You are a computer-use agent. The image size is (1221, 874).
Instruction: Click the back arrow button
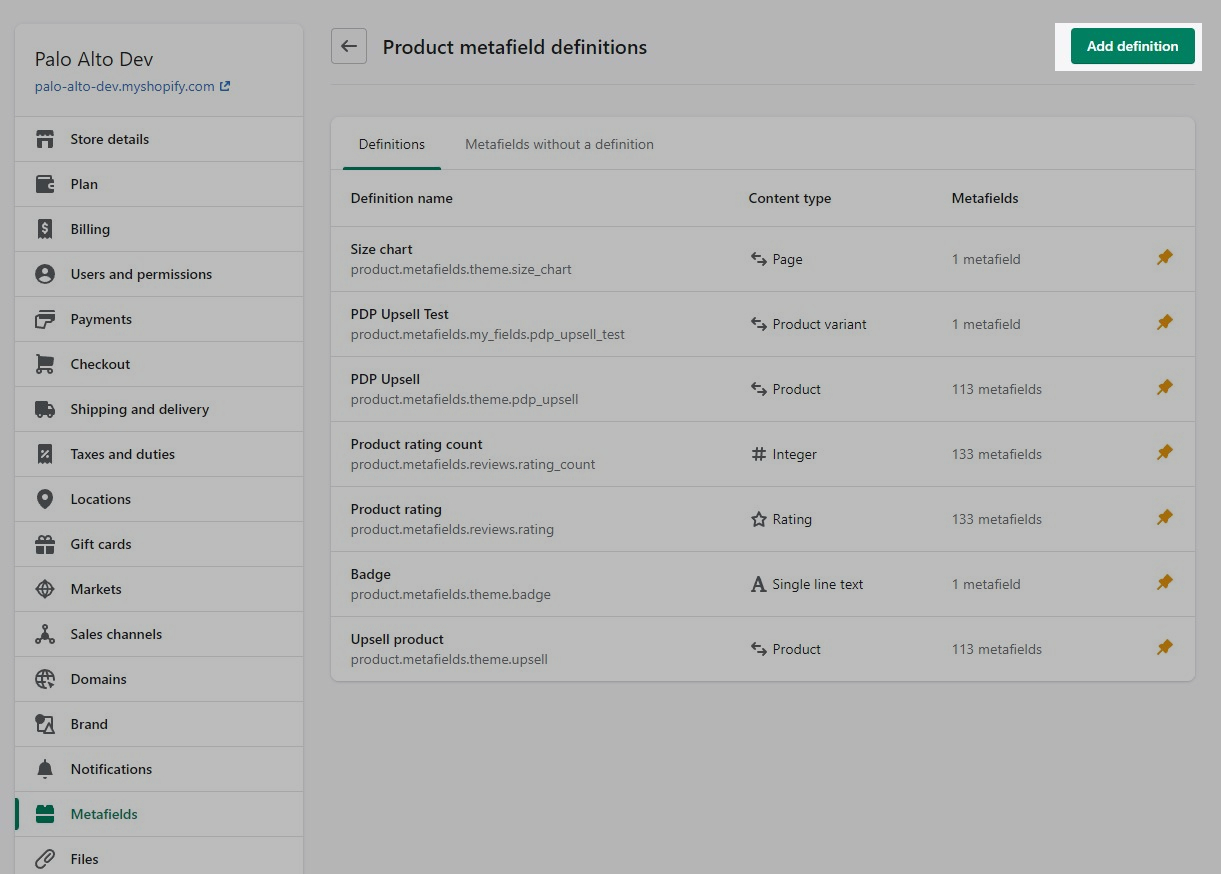pos(349,46)
